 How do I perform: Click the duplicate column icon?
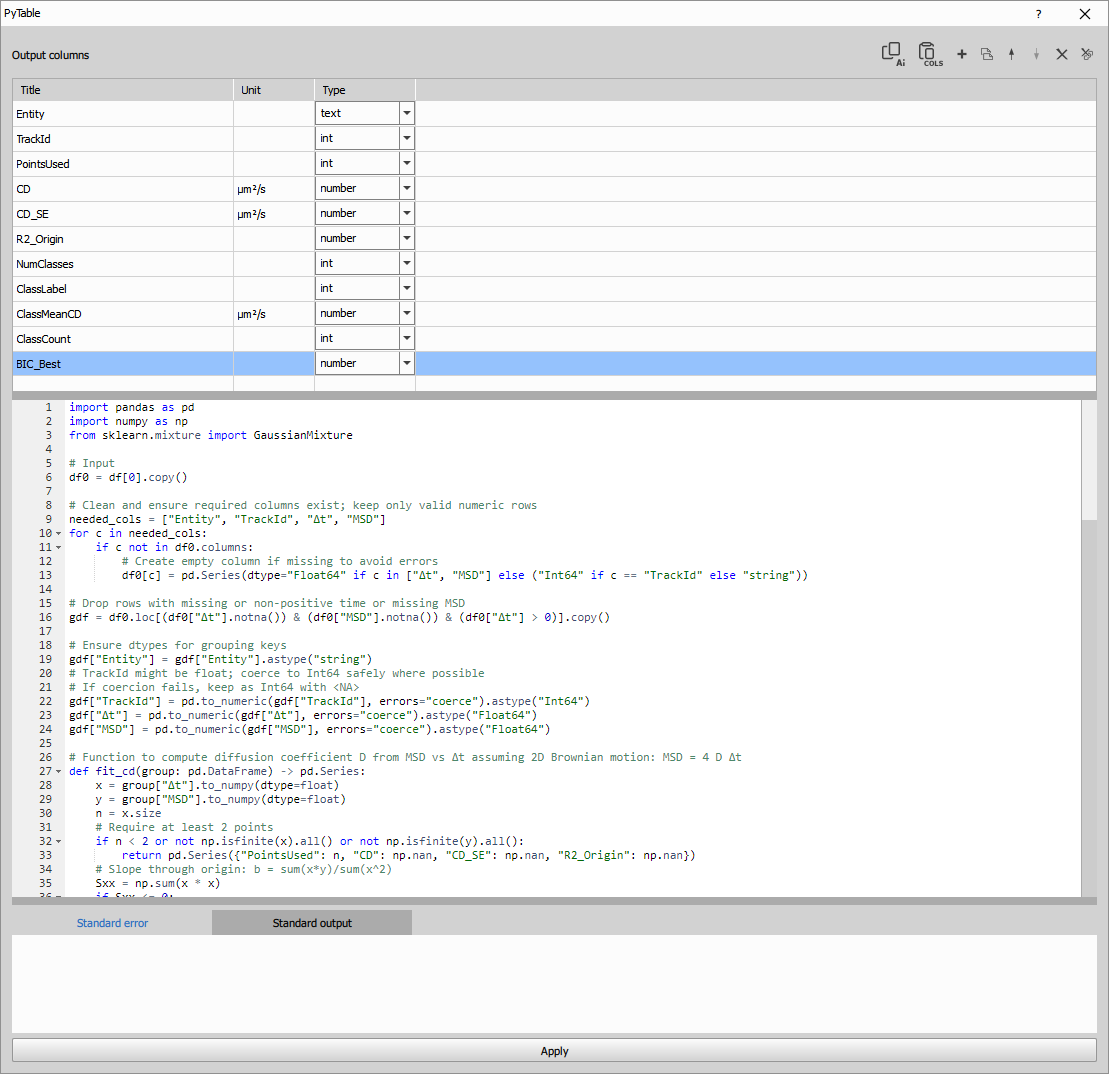987,53
